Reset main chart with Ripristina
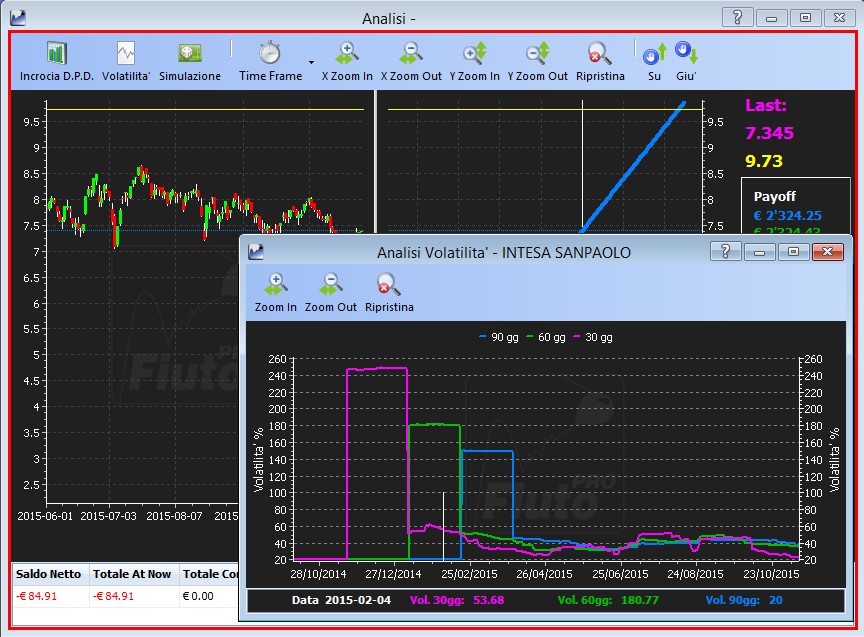This screenshot has height=637, width=864. click(600, 61)
